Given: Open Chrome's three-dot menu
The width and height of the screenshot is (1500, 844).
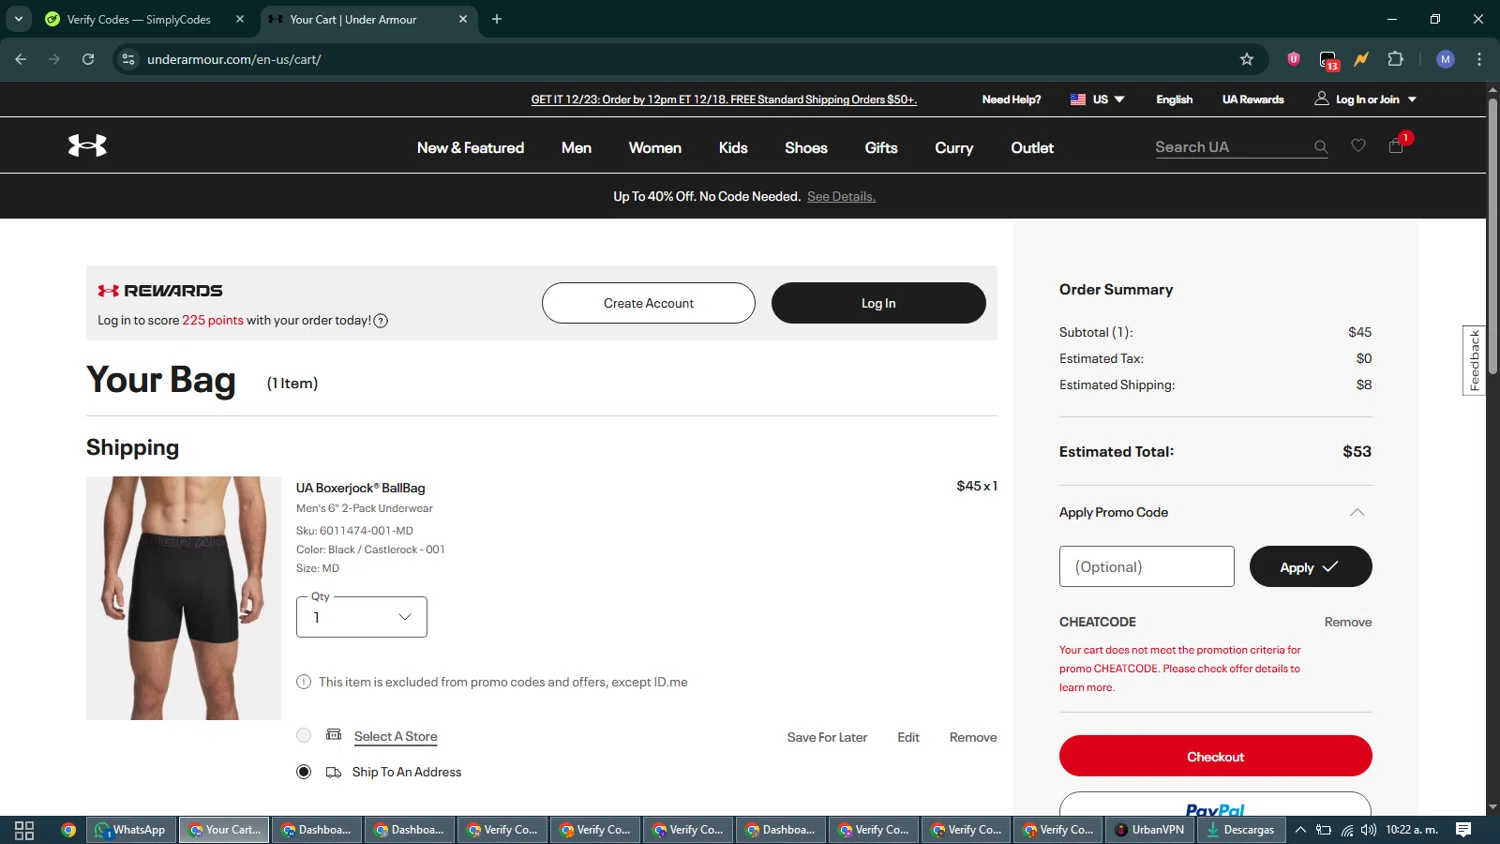Looking at the screenshot, I should pos(1479,59).
